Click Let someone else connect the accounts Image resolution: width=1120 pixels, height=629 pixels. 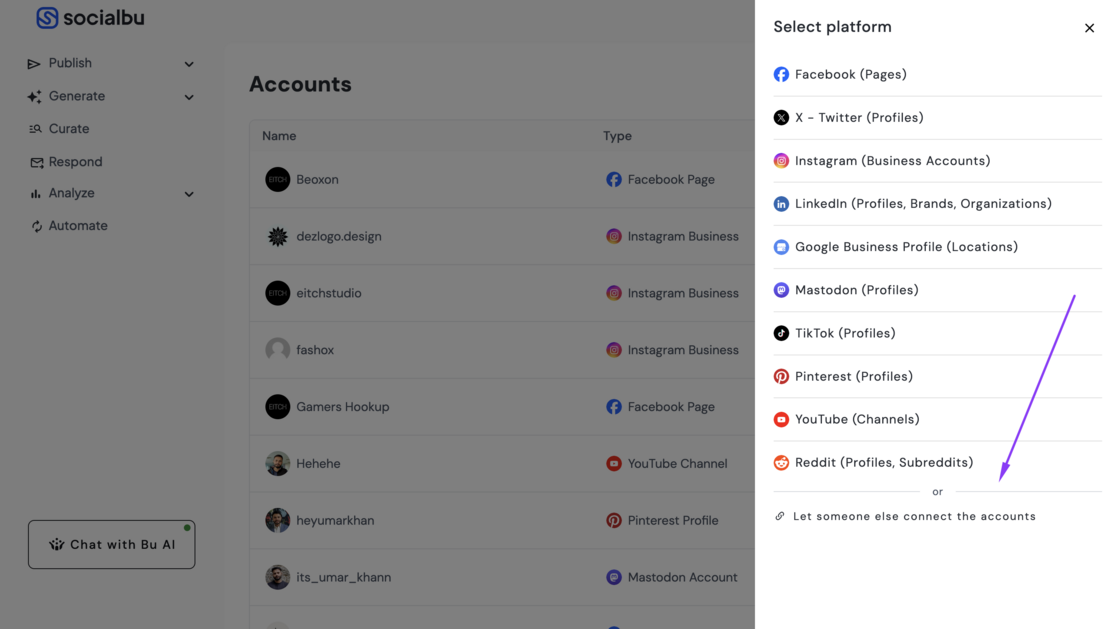click(x=914, y=517)
